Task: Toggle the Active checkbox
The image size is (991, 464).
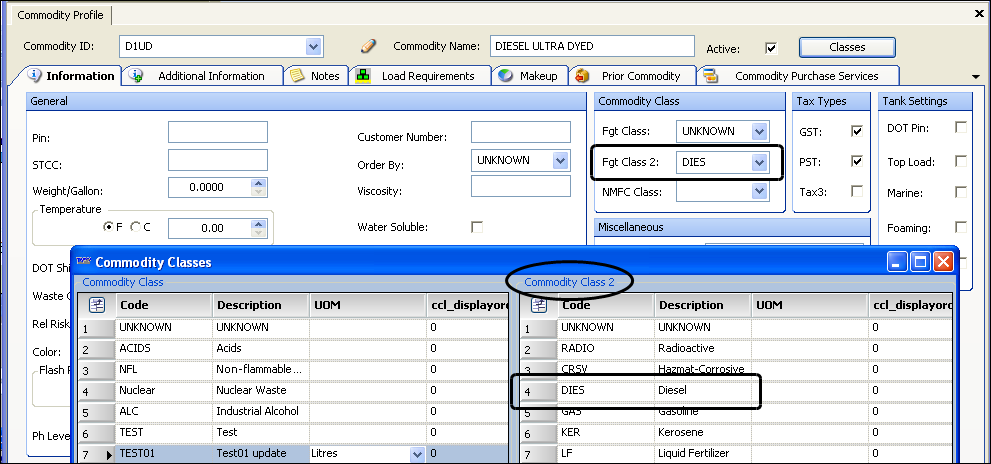Action: click(x=770, y=47)
